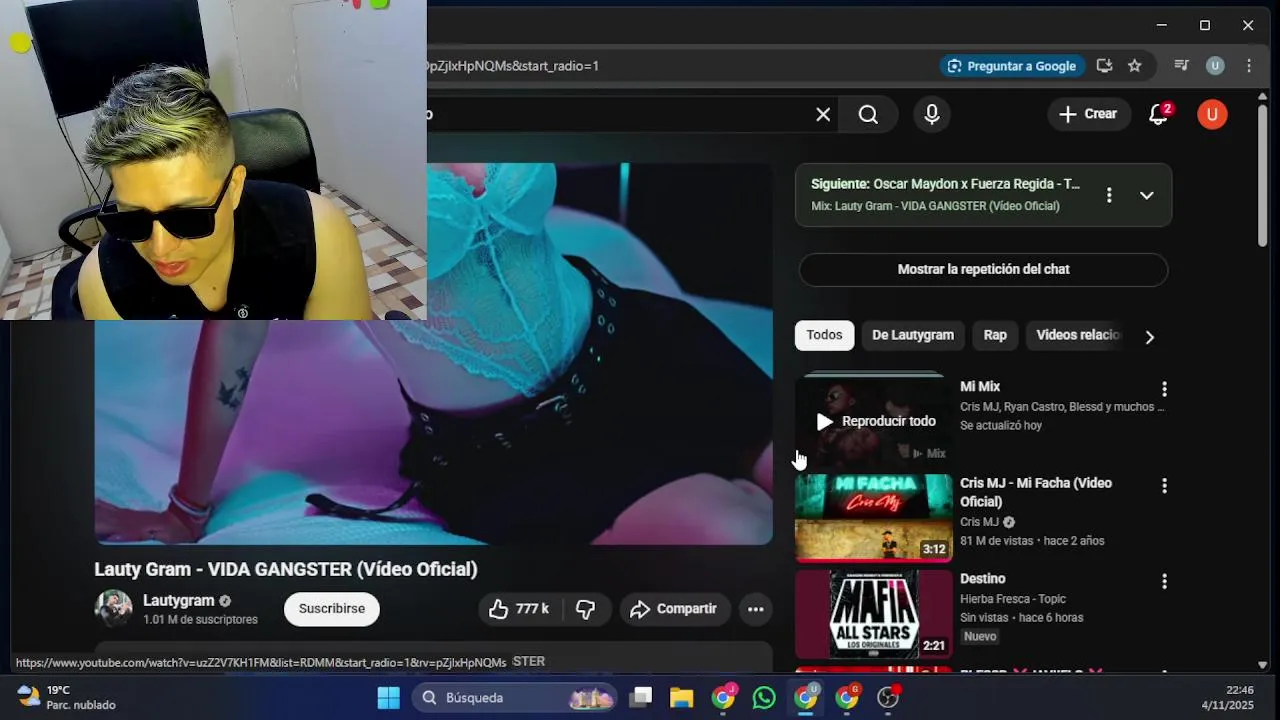Open options menu for Mi Facha video
1280x720 pixels.
coord(1164,486)
